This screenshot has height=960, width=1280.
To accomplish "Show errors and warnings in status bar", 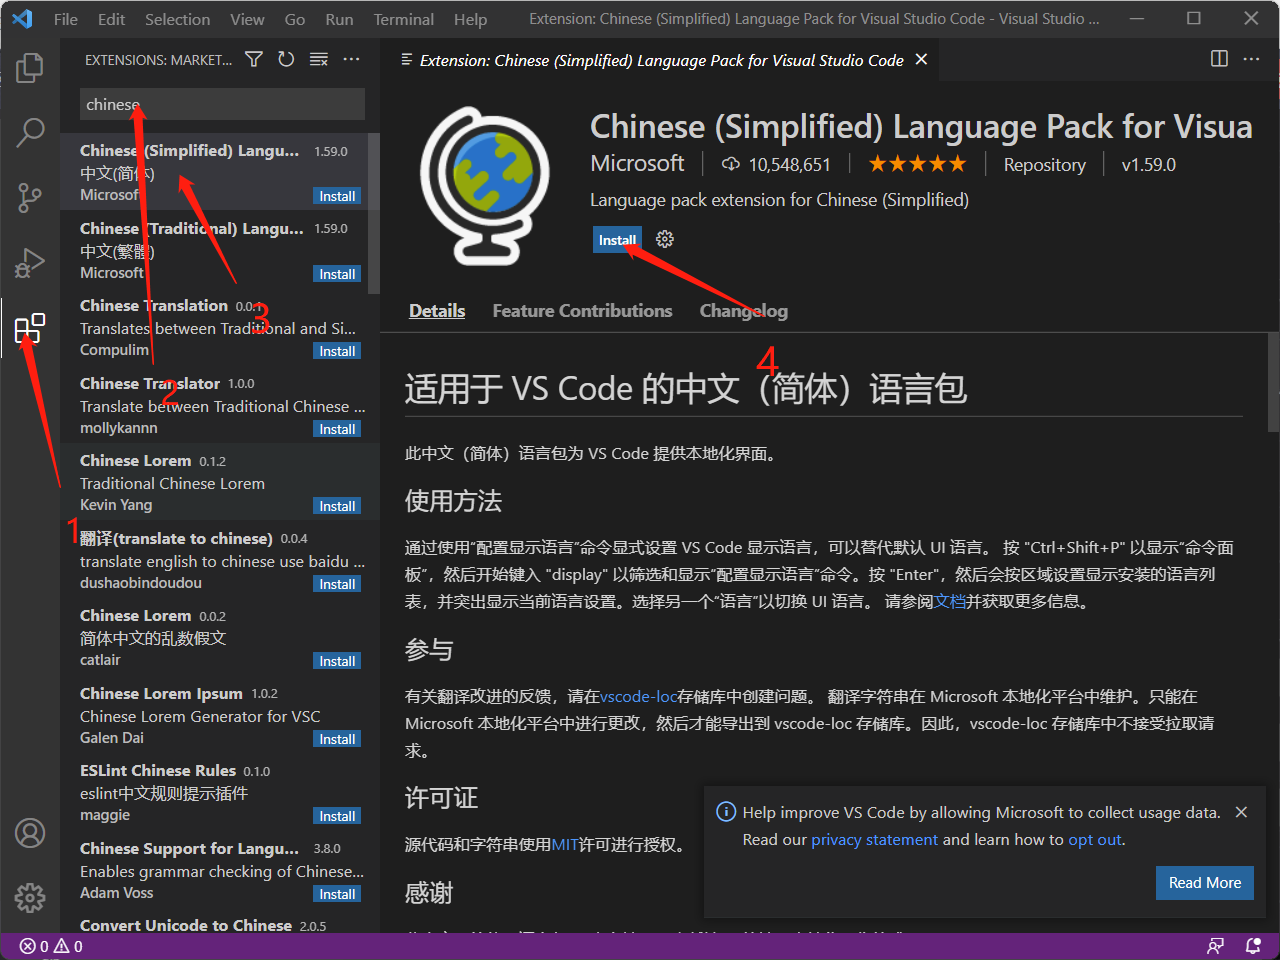I will click(51, 946).
